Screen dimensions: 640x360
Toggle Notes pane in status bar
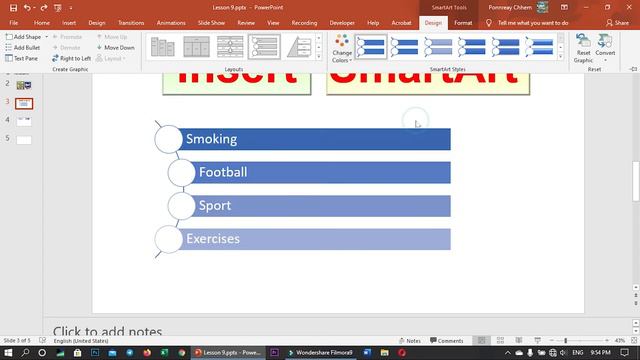pos(410,340)
